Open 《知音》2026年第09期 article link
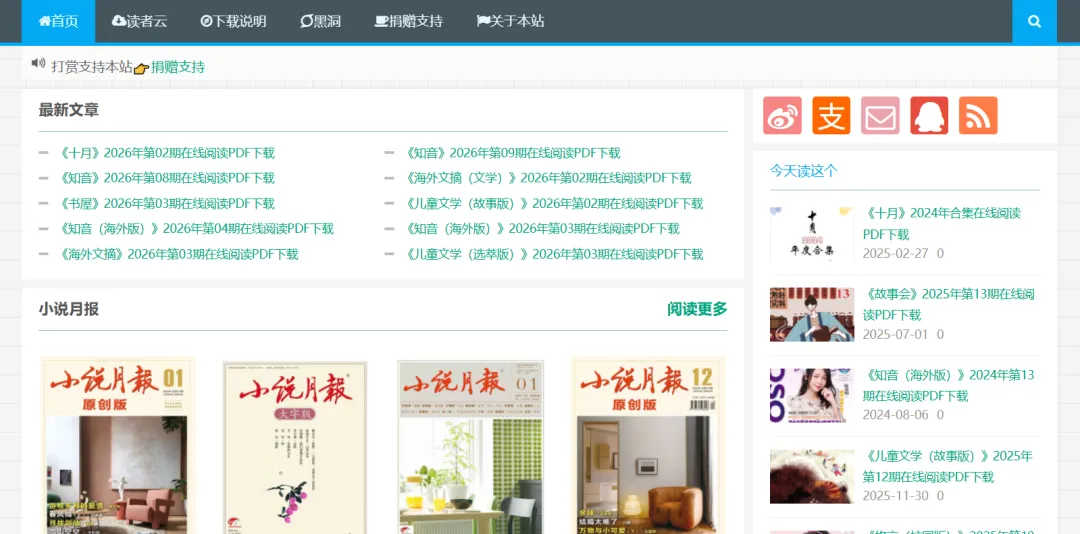Screen dimensions: 1080x534 (512, 153)
